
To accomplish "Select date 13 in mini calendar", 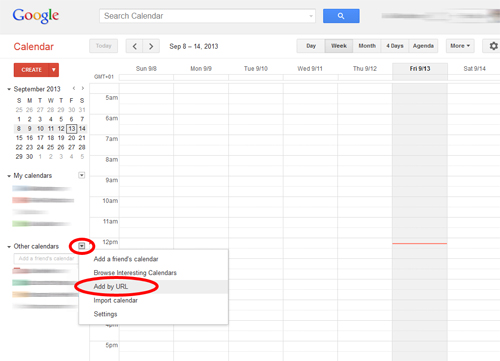I will (x=72, y=129).
